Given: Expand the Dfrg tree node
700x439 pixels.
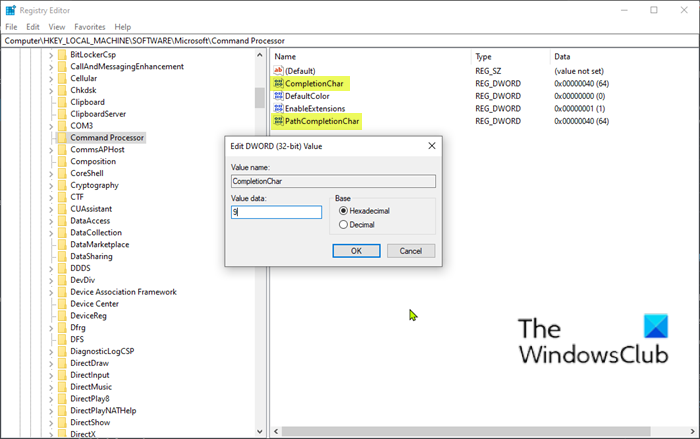Looking at the screenshot, I should (x=50, y=328).
